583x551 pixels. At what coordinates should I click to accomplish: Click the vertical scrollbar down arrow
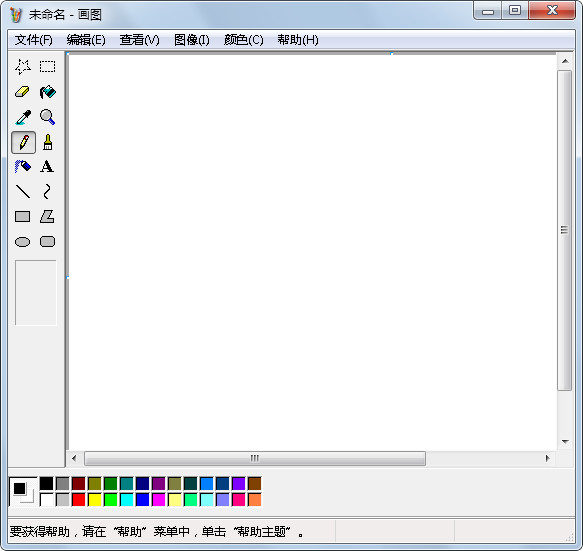click(x=565, y=442)
